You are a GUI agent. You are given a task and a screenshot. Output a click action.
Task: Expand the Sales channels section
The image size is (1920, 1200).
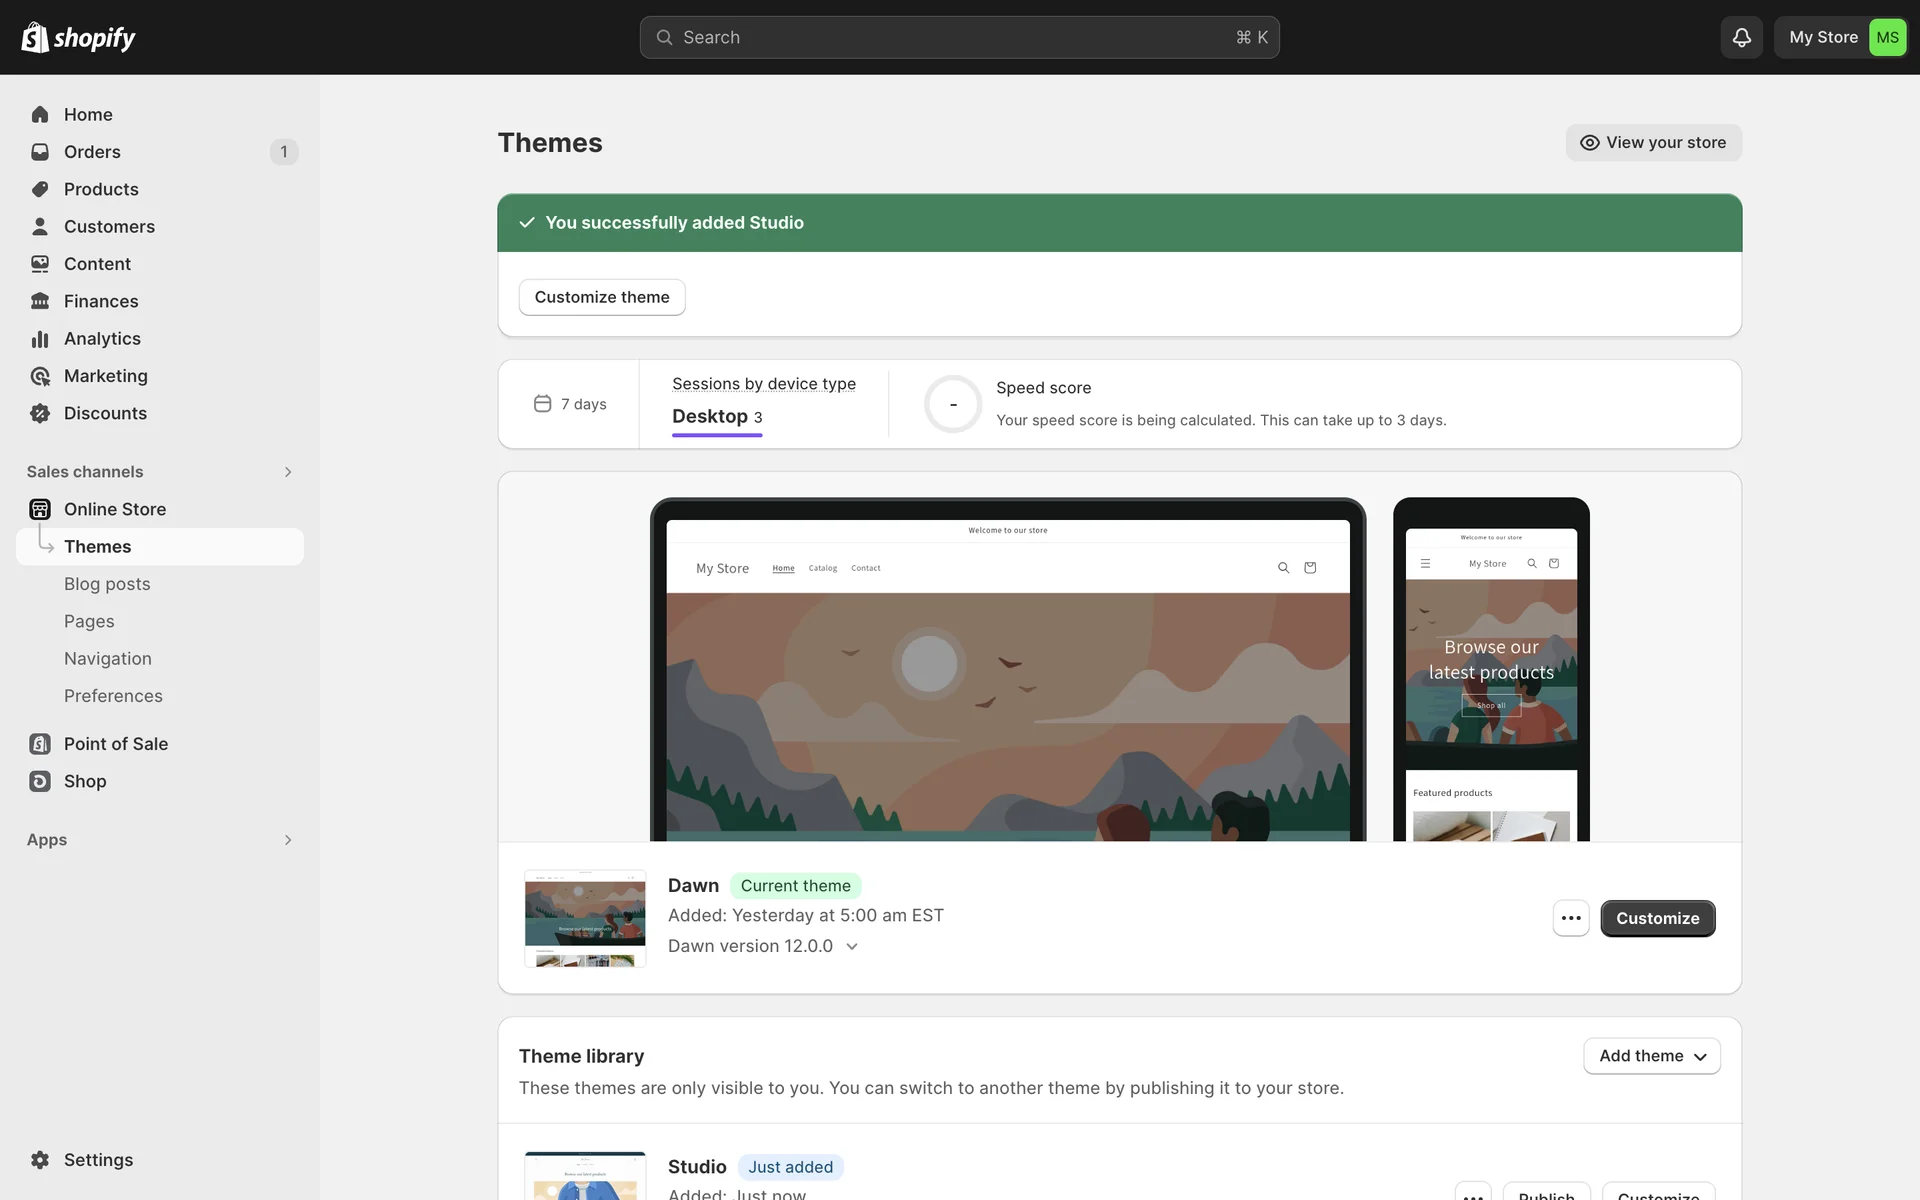[288, 472]
